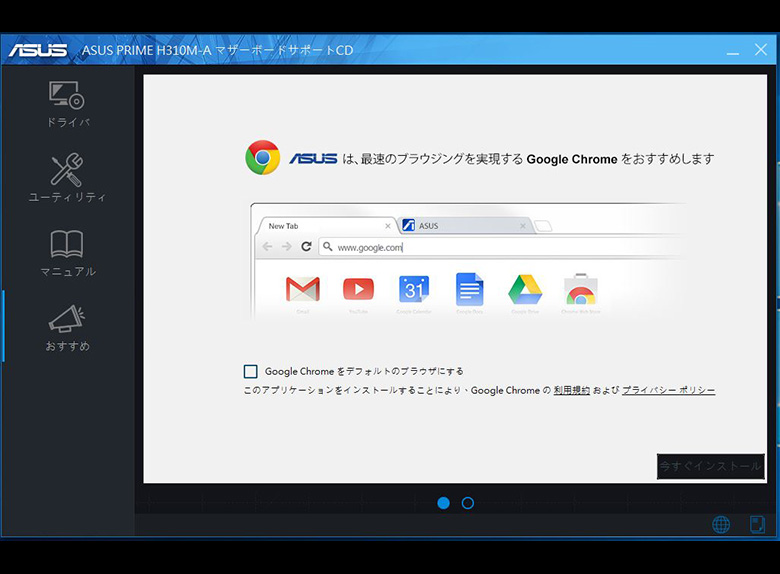Click the Chrome Web Store icon

(x=581, y=289)
